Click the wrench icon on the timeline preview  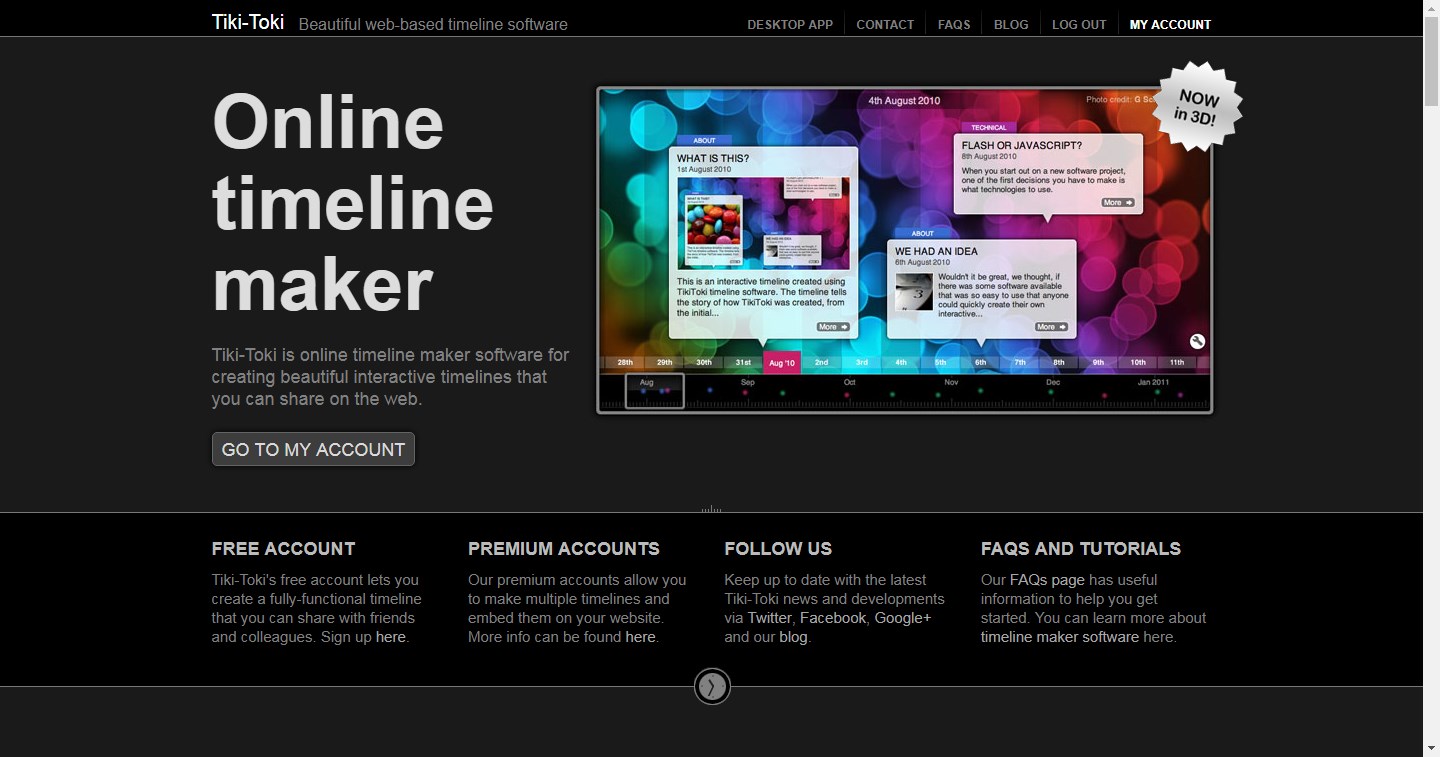[x=1197, y=341]
